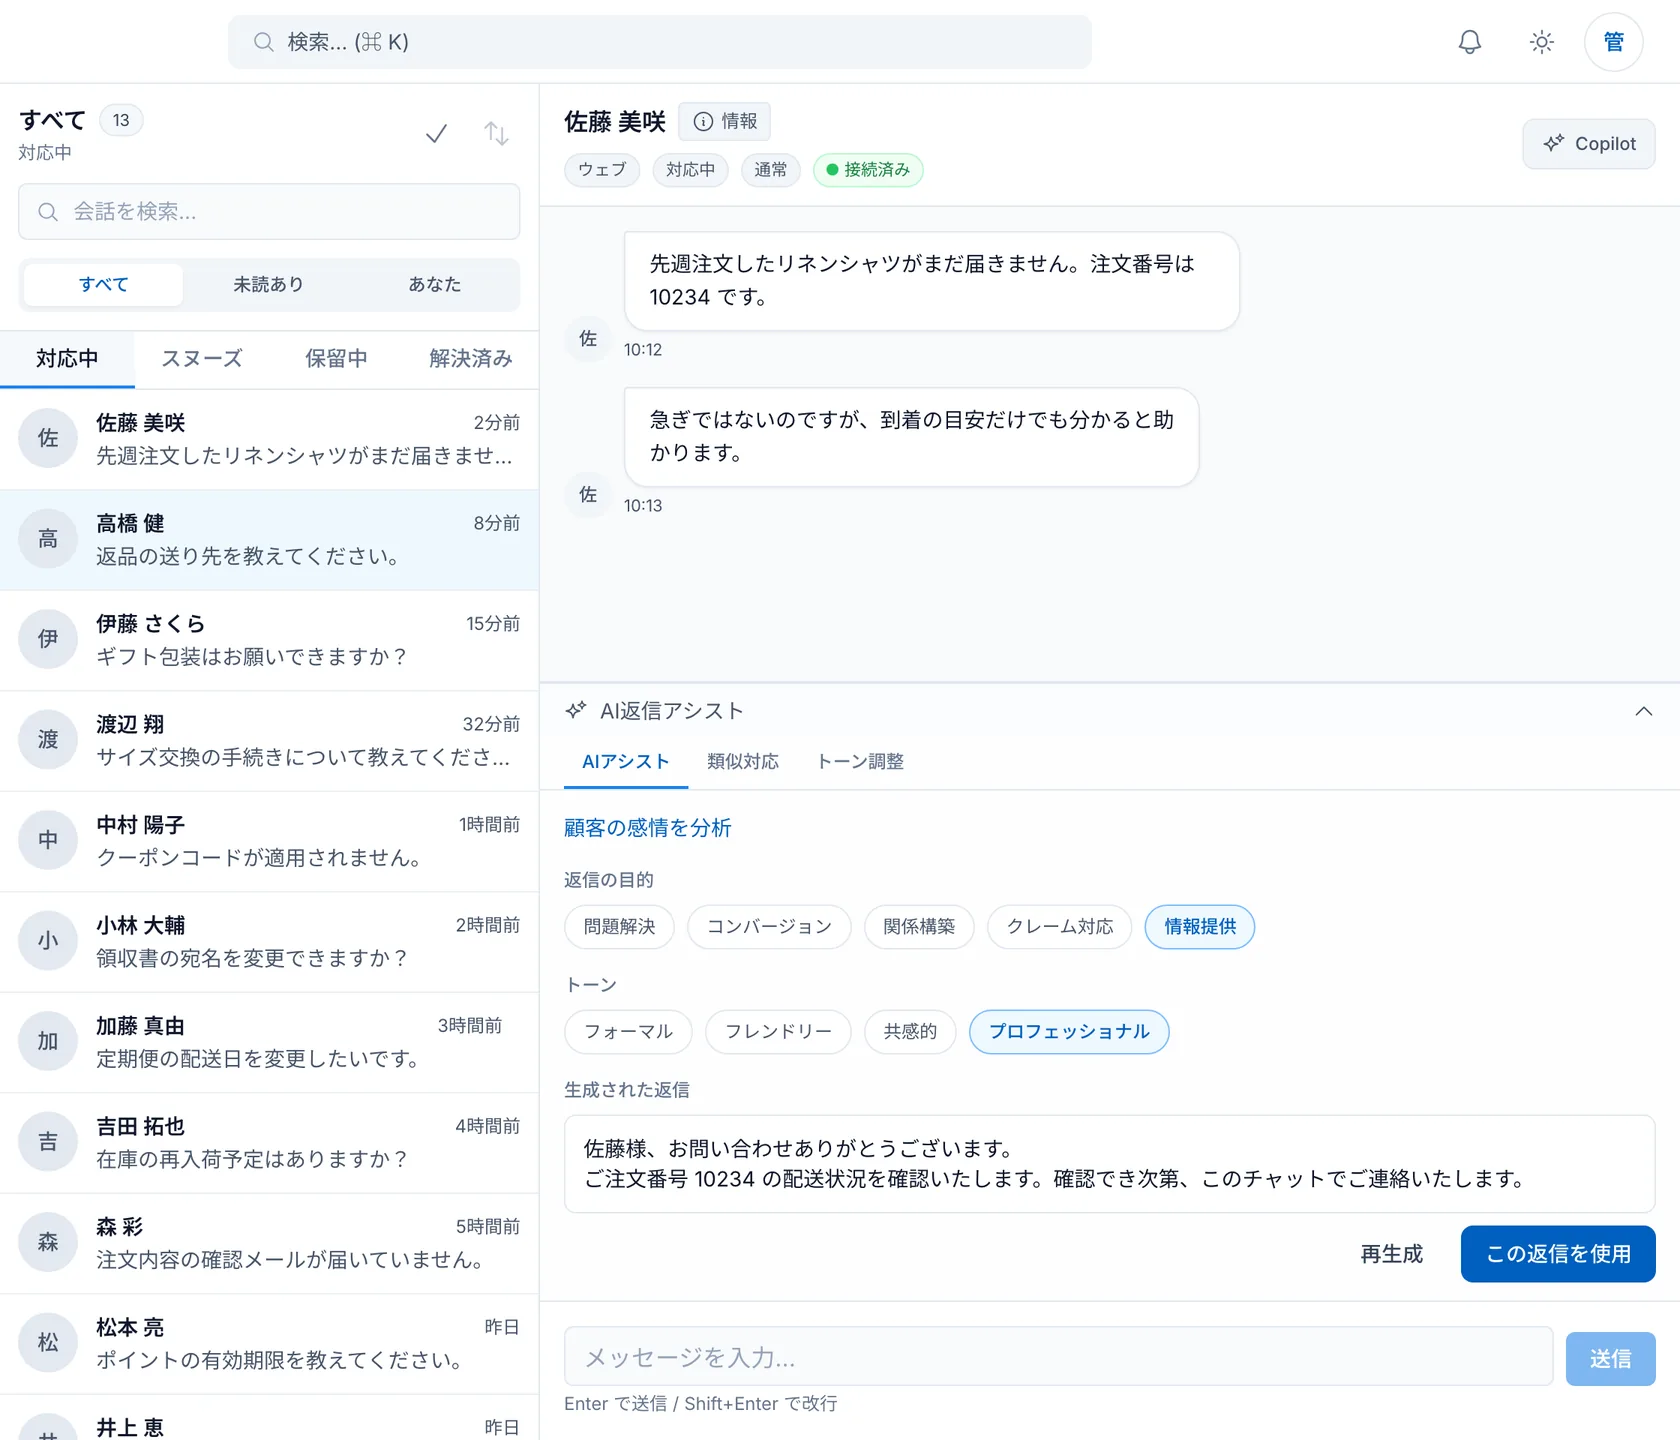Click 渡辺 翔's avatar in the list

(x=48, y=740)
